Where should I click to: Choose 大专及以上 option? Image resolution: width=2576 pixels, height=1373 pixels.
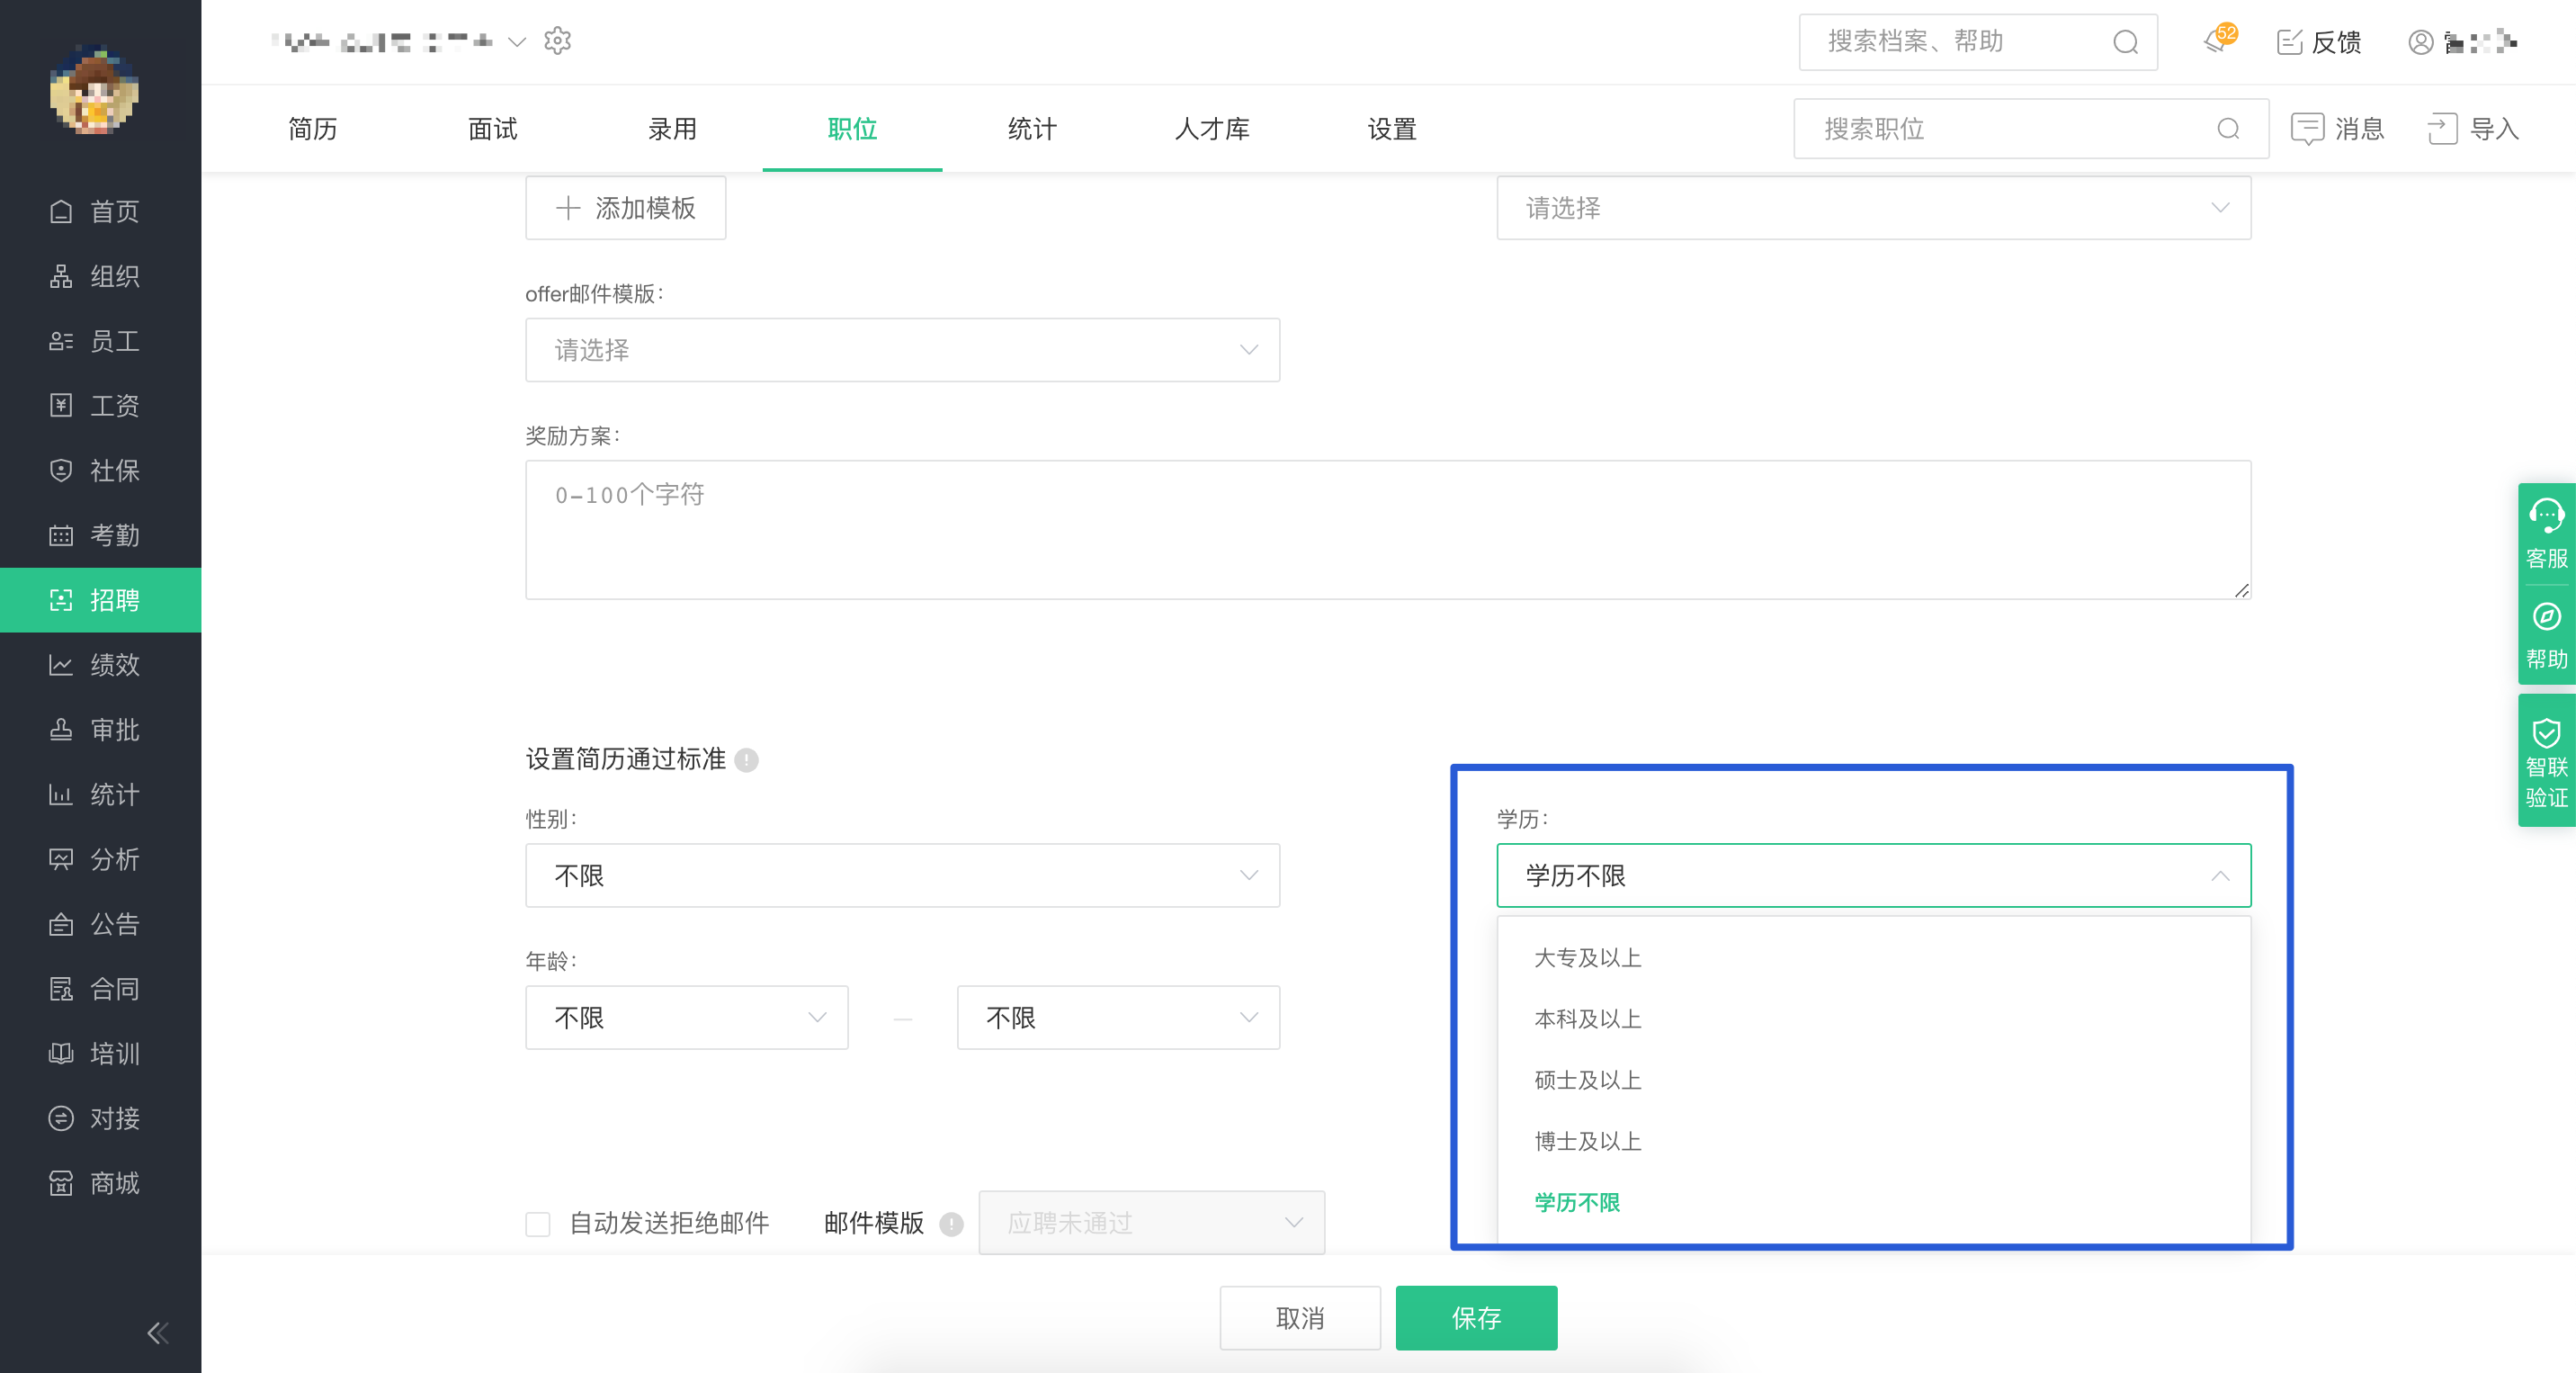click(1873, 958)
